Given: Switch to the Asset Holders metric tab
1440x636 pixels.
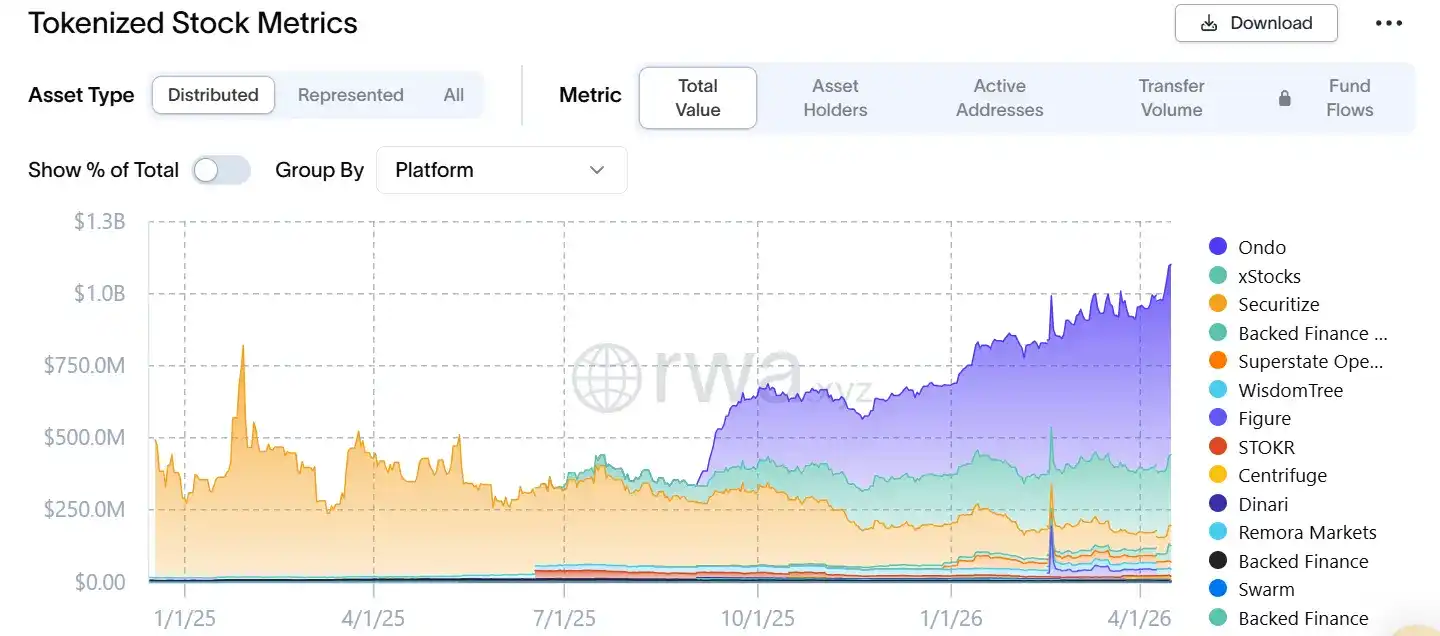Looking at the screenshot, I should pos(835,98).
